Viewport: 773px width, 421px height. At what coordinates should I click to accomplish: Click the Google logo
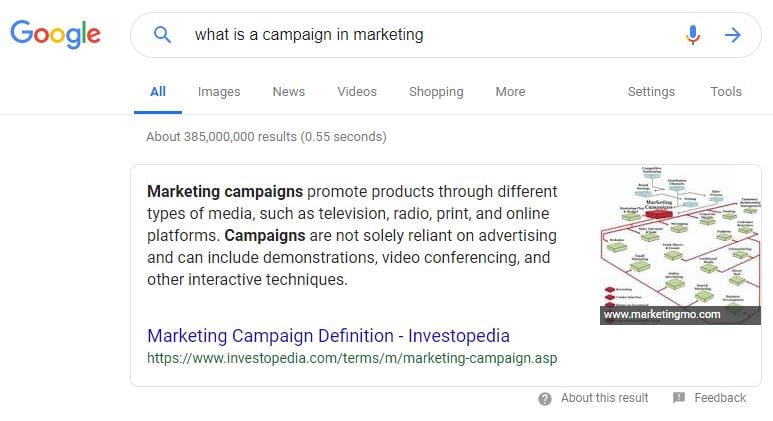pos(55,34)
